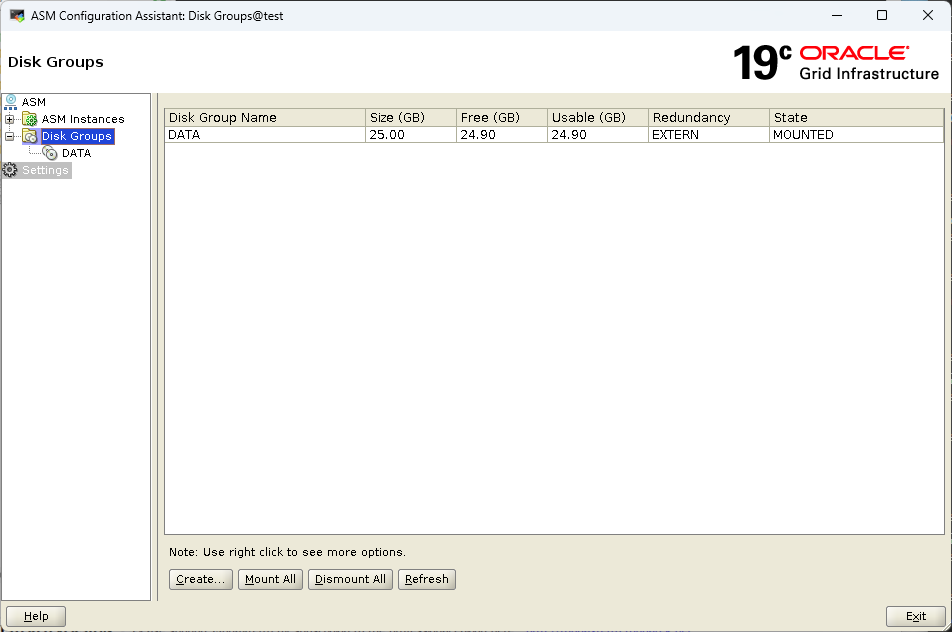Close the ASM Configuration Assistant window
Screen dimensions: 952x632
click(928, 16)
